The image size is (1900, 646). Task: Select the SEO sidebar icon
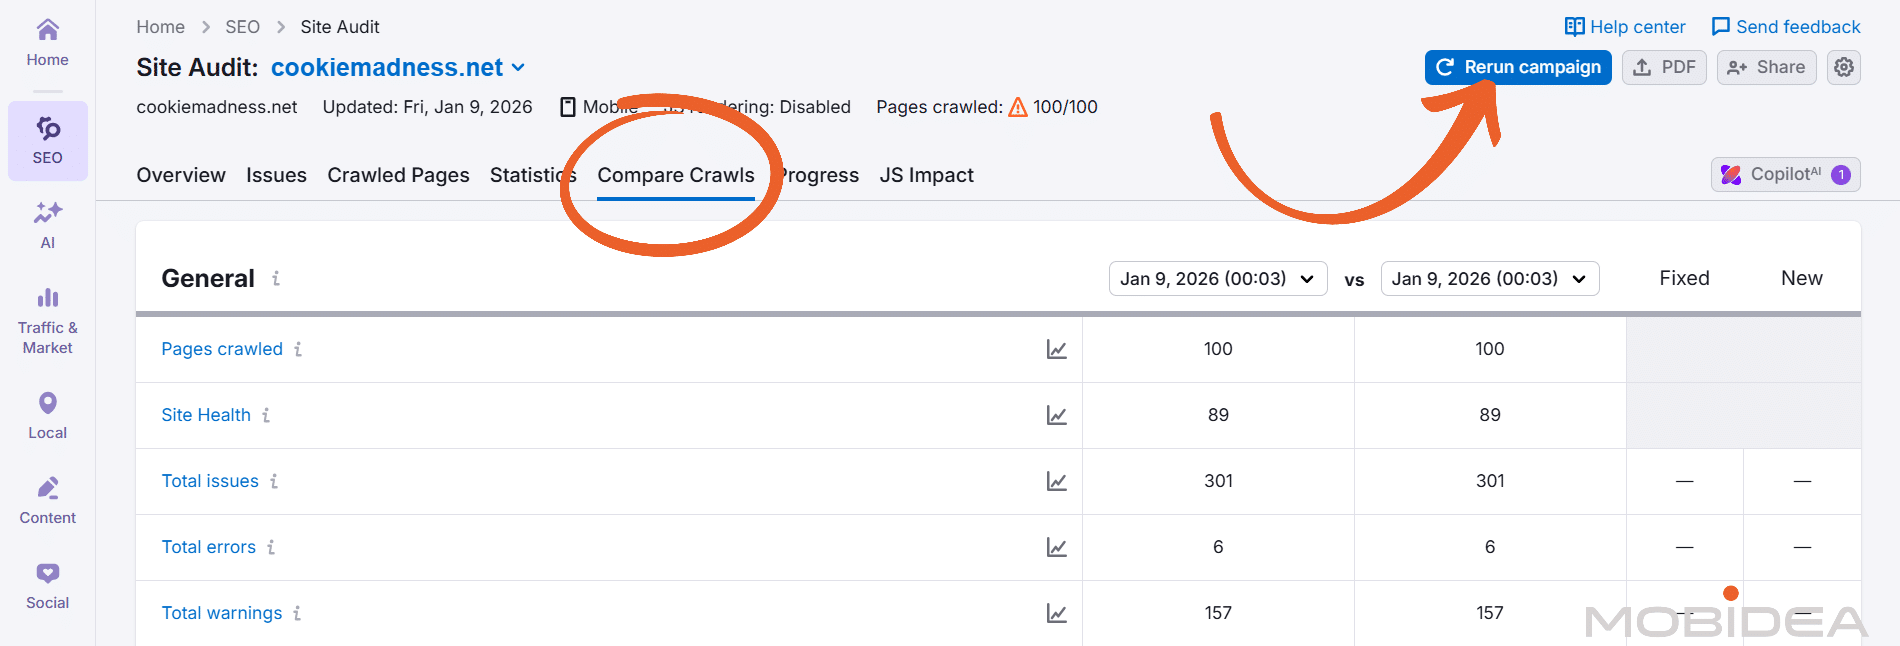click(x=47, y=141)
